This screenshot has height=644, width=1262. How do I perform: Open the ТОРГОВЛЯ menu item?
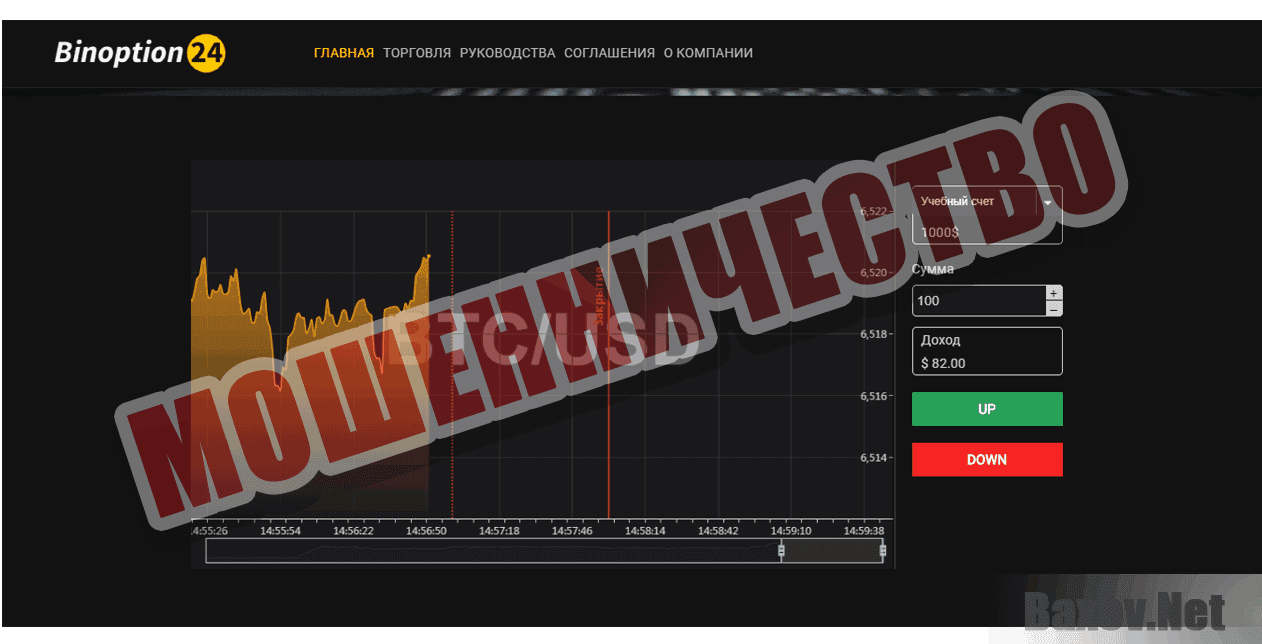point(416,52)
